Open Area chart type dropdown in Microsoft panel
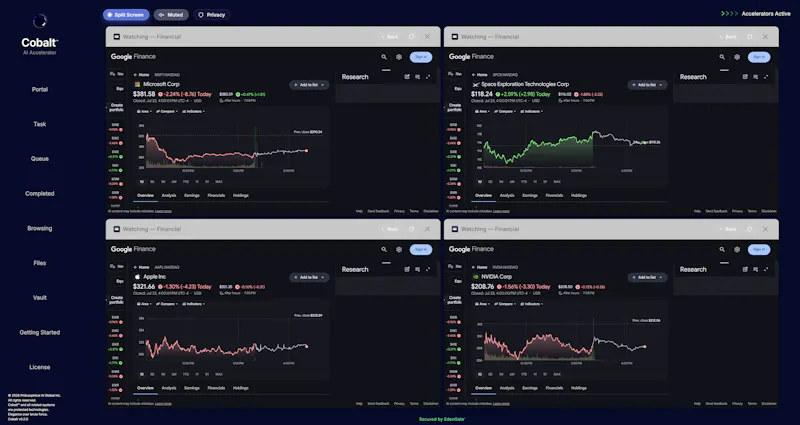 pos(144,111)
